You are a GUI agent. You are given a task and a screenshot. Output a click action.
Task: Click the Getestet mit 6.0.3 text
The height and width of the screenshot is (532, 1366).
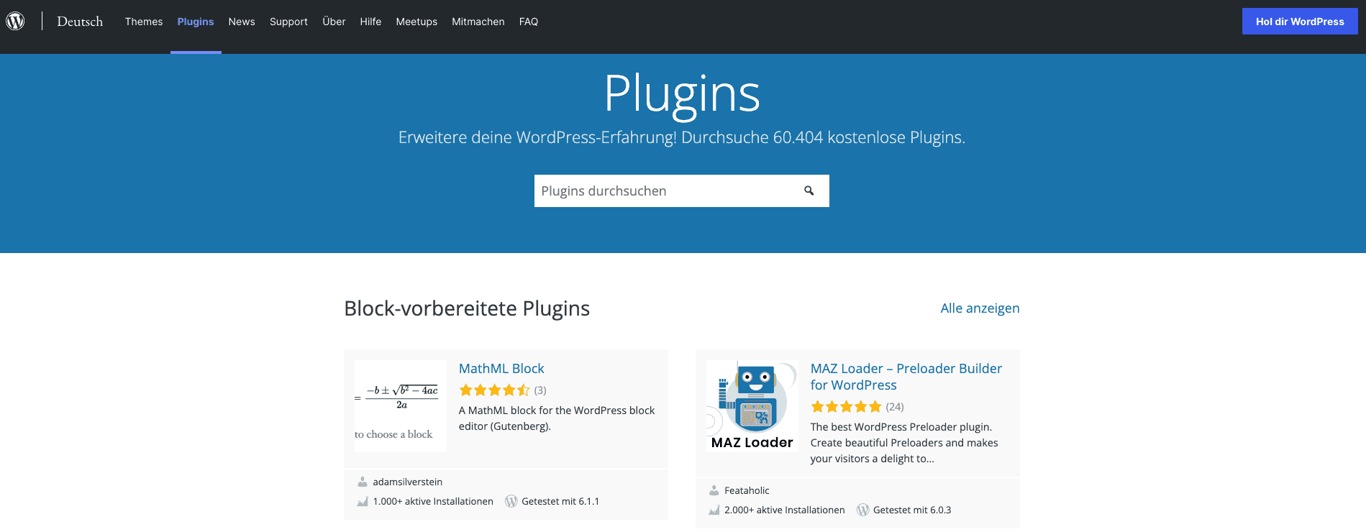pos(912,510)
